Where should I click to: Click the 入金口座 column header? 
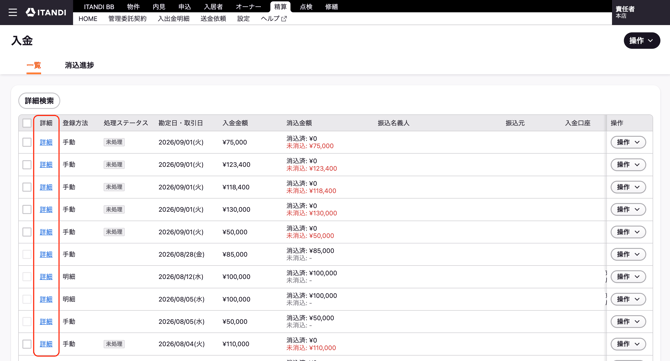[x=578, y=123]
